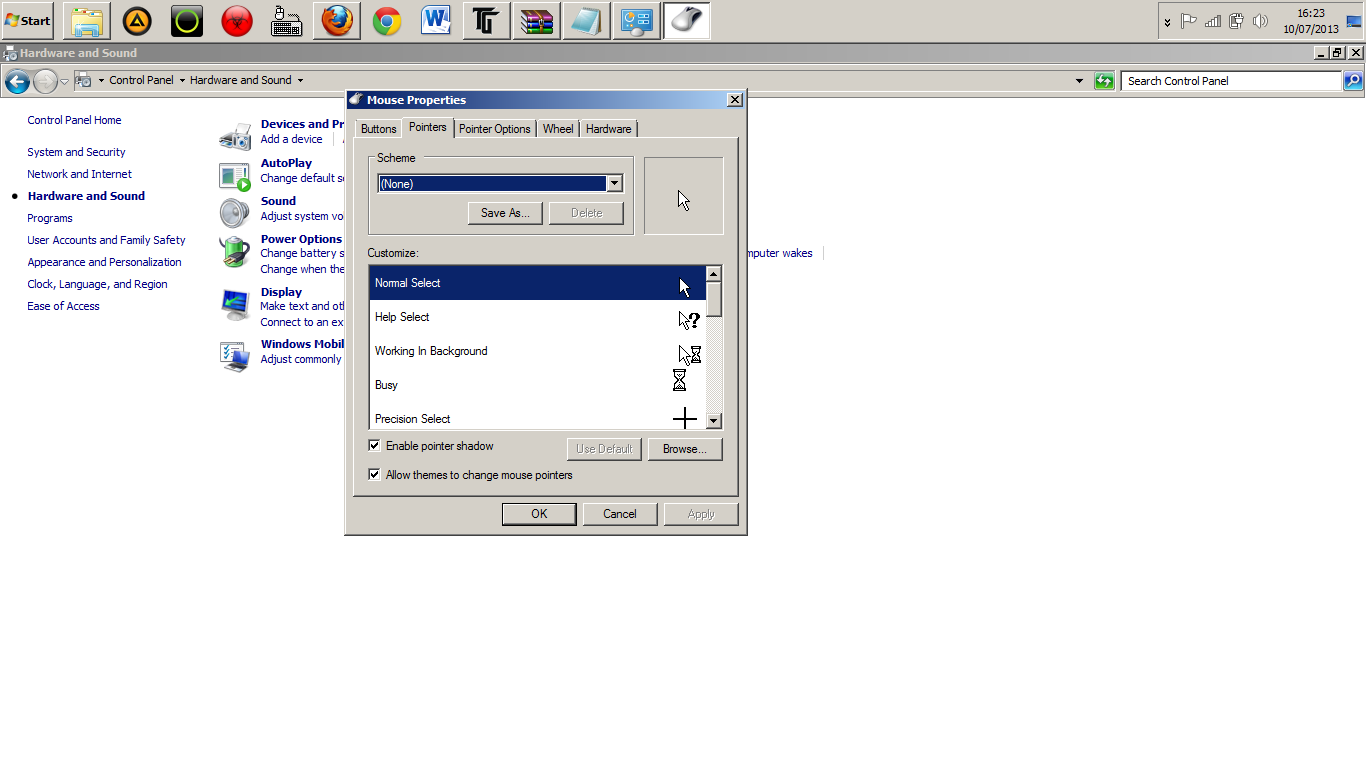Open dropdown arrow after Hardware and Sound breadcrumb
Viewport: 1366px width, 768px height.
pos(300,80)
